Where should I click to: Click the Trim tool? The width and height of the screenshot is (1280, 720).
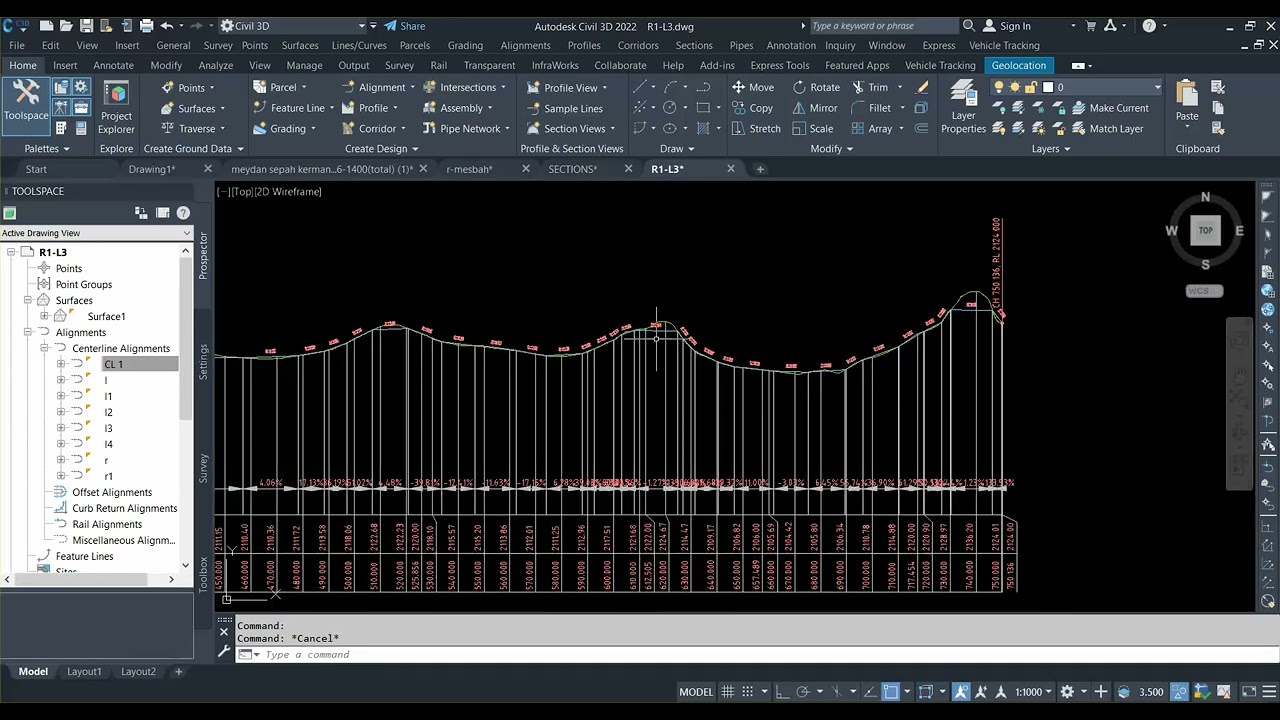[870, 87]
